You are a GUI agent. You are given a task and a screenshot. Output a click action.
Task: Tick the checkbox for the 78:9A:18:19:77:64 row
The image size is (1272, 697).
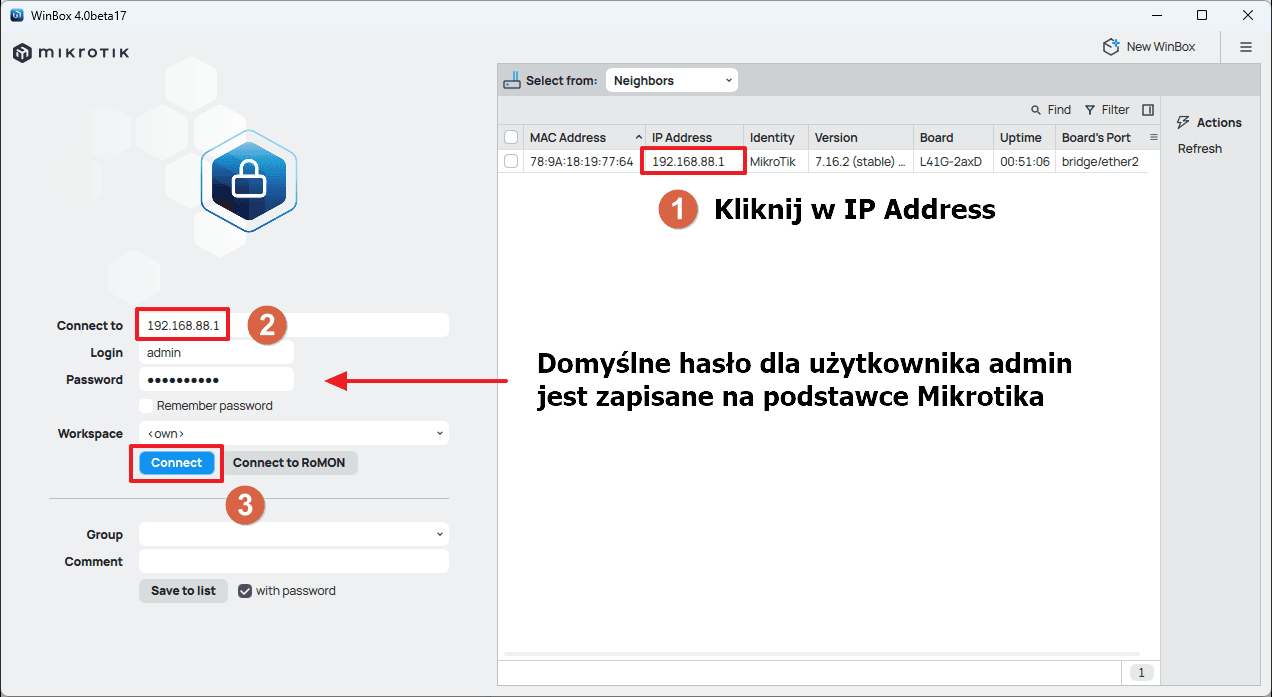[511, 161]
